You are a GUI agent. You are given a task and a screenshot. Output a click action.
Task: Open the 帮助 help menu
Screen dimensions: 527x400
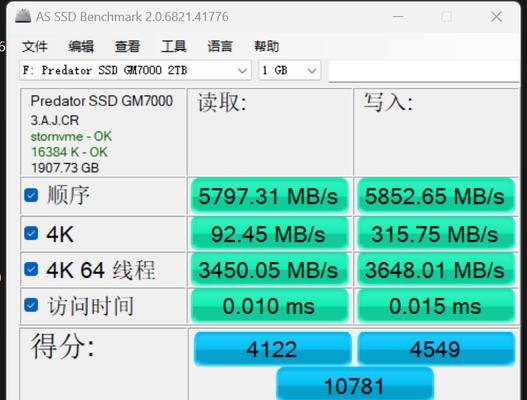pyautogui.click(x=266, y=46)
